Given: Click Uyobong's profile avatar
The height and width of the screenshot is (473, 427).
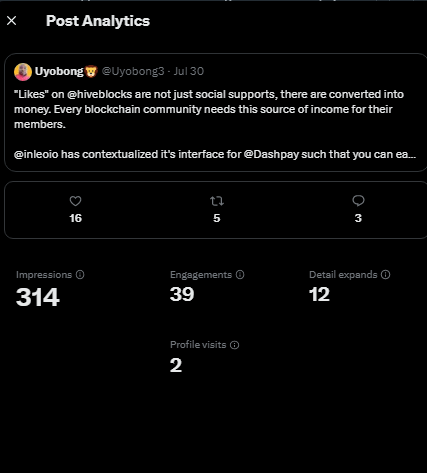Looking at the screenshot, I should [23, 72].
